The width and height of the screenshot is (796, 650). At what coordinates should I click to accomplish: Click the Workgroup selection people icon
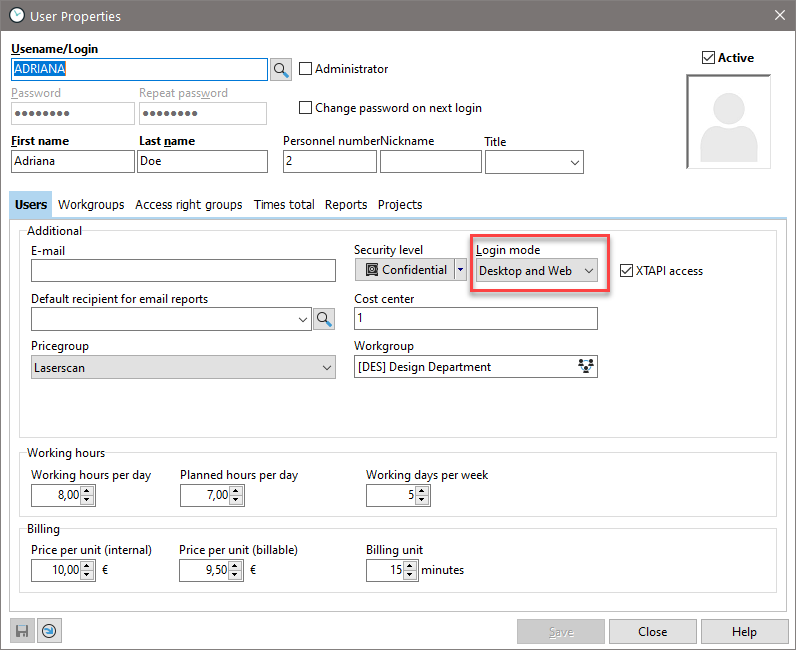[586, 367]
